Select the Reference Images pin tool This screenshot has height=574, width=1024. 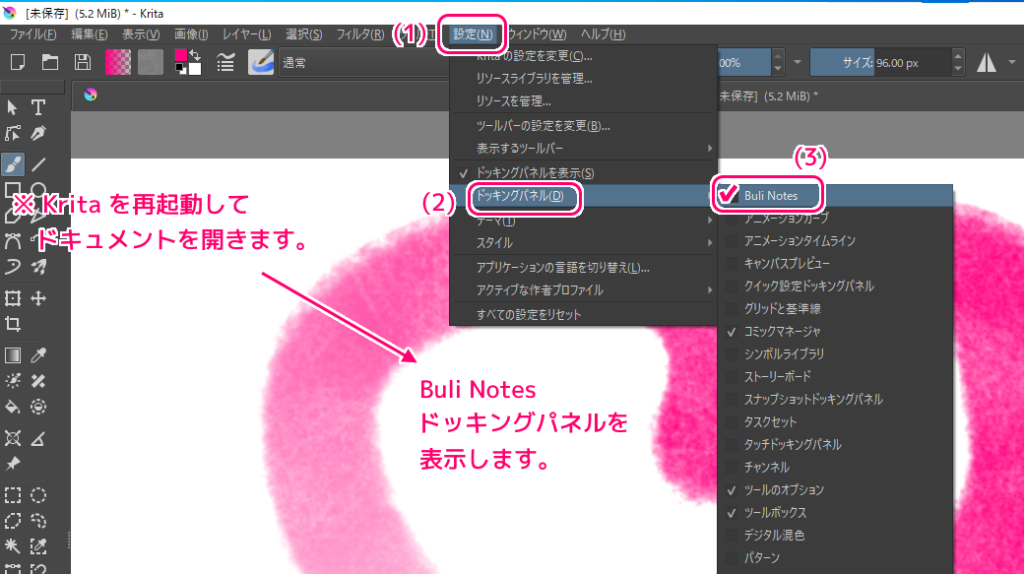12,464
